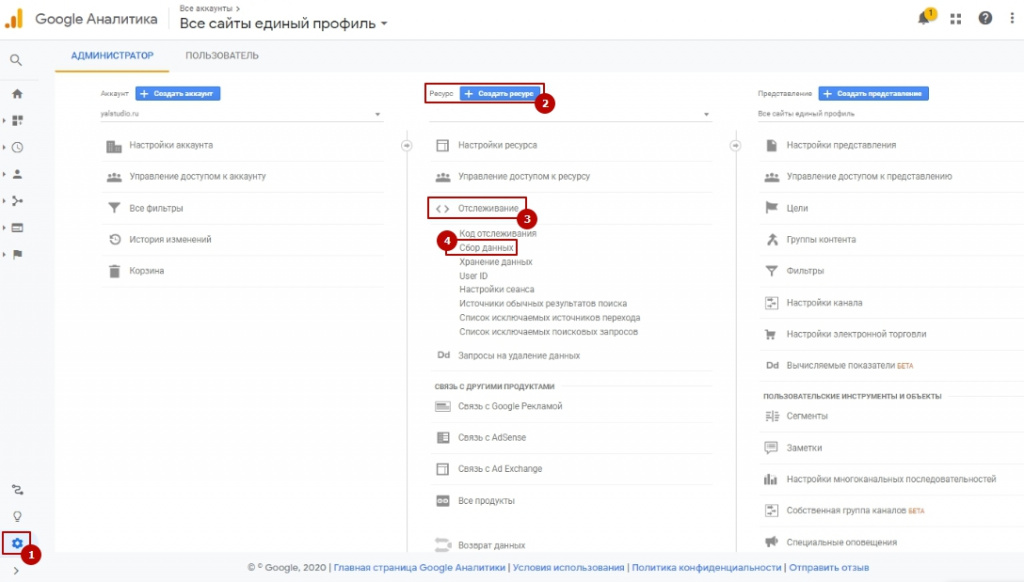
Task: Open Behavior reports icon in sidebar
Action: (x=18, y=227)
